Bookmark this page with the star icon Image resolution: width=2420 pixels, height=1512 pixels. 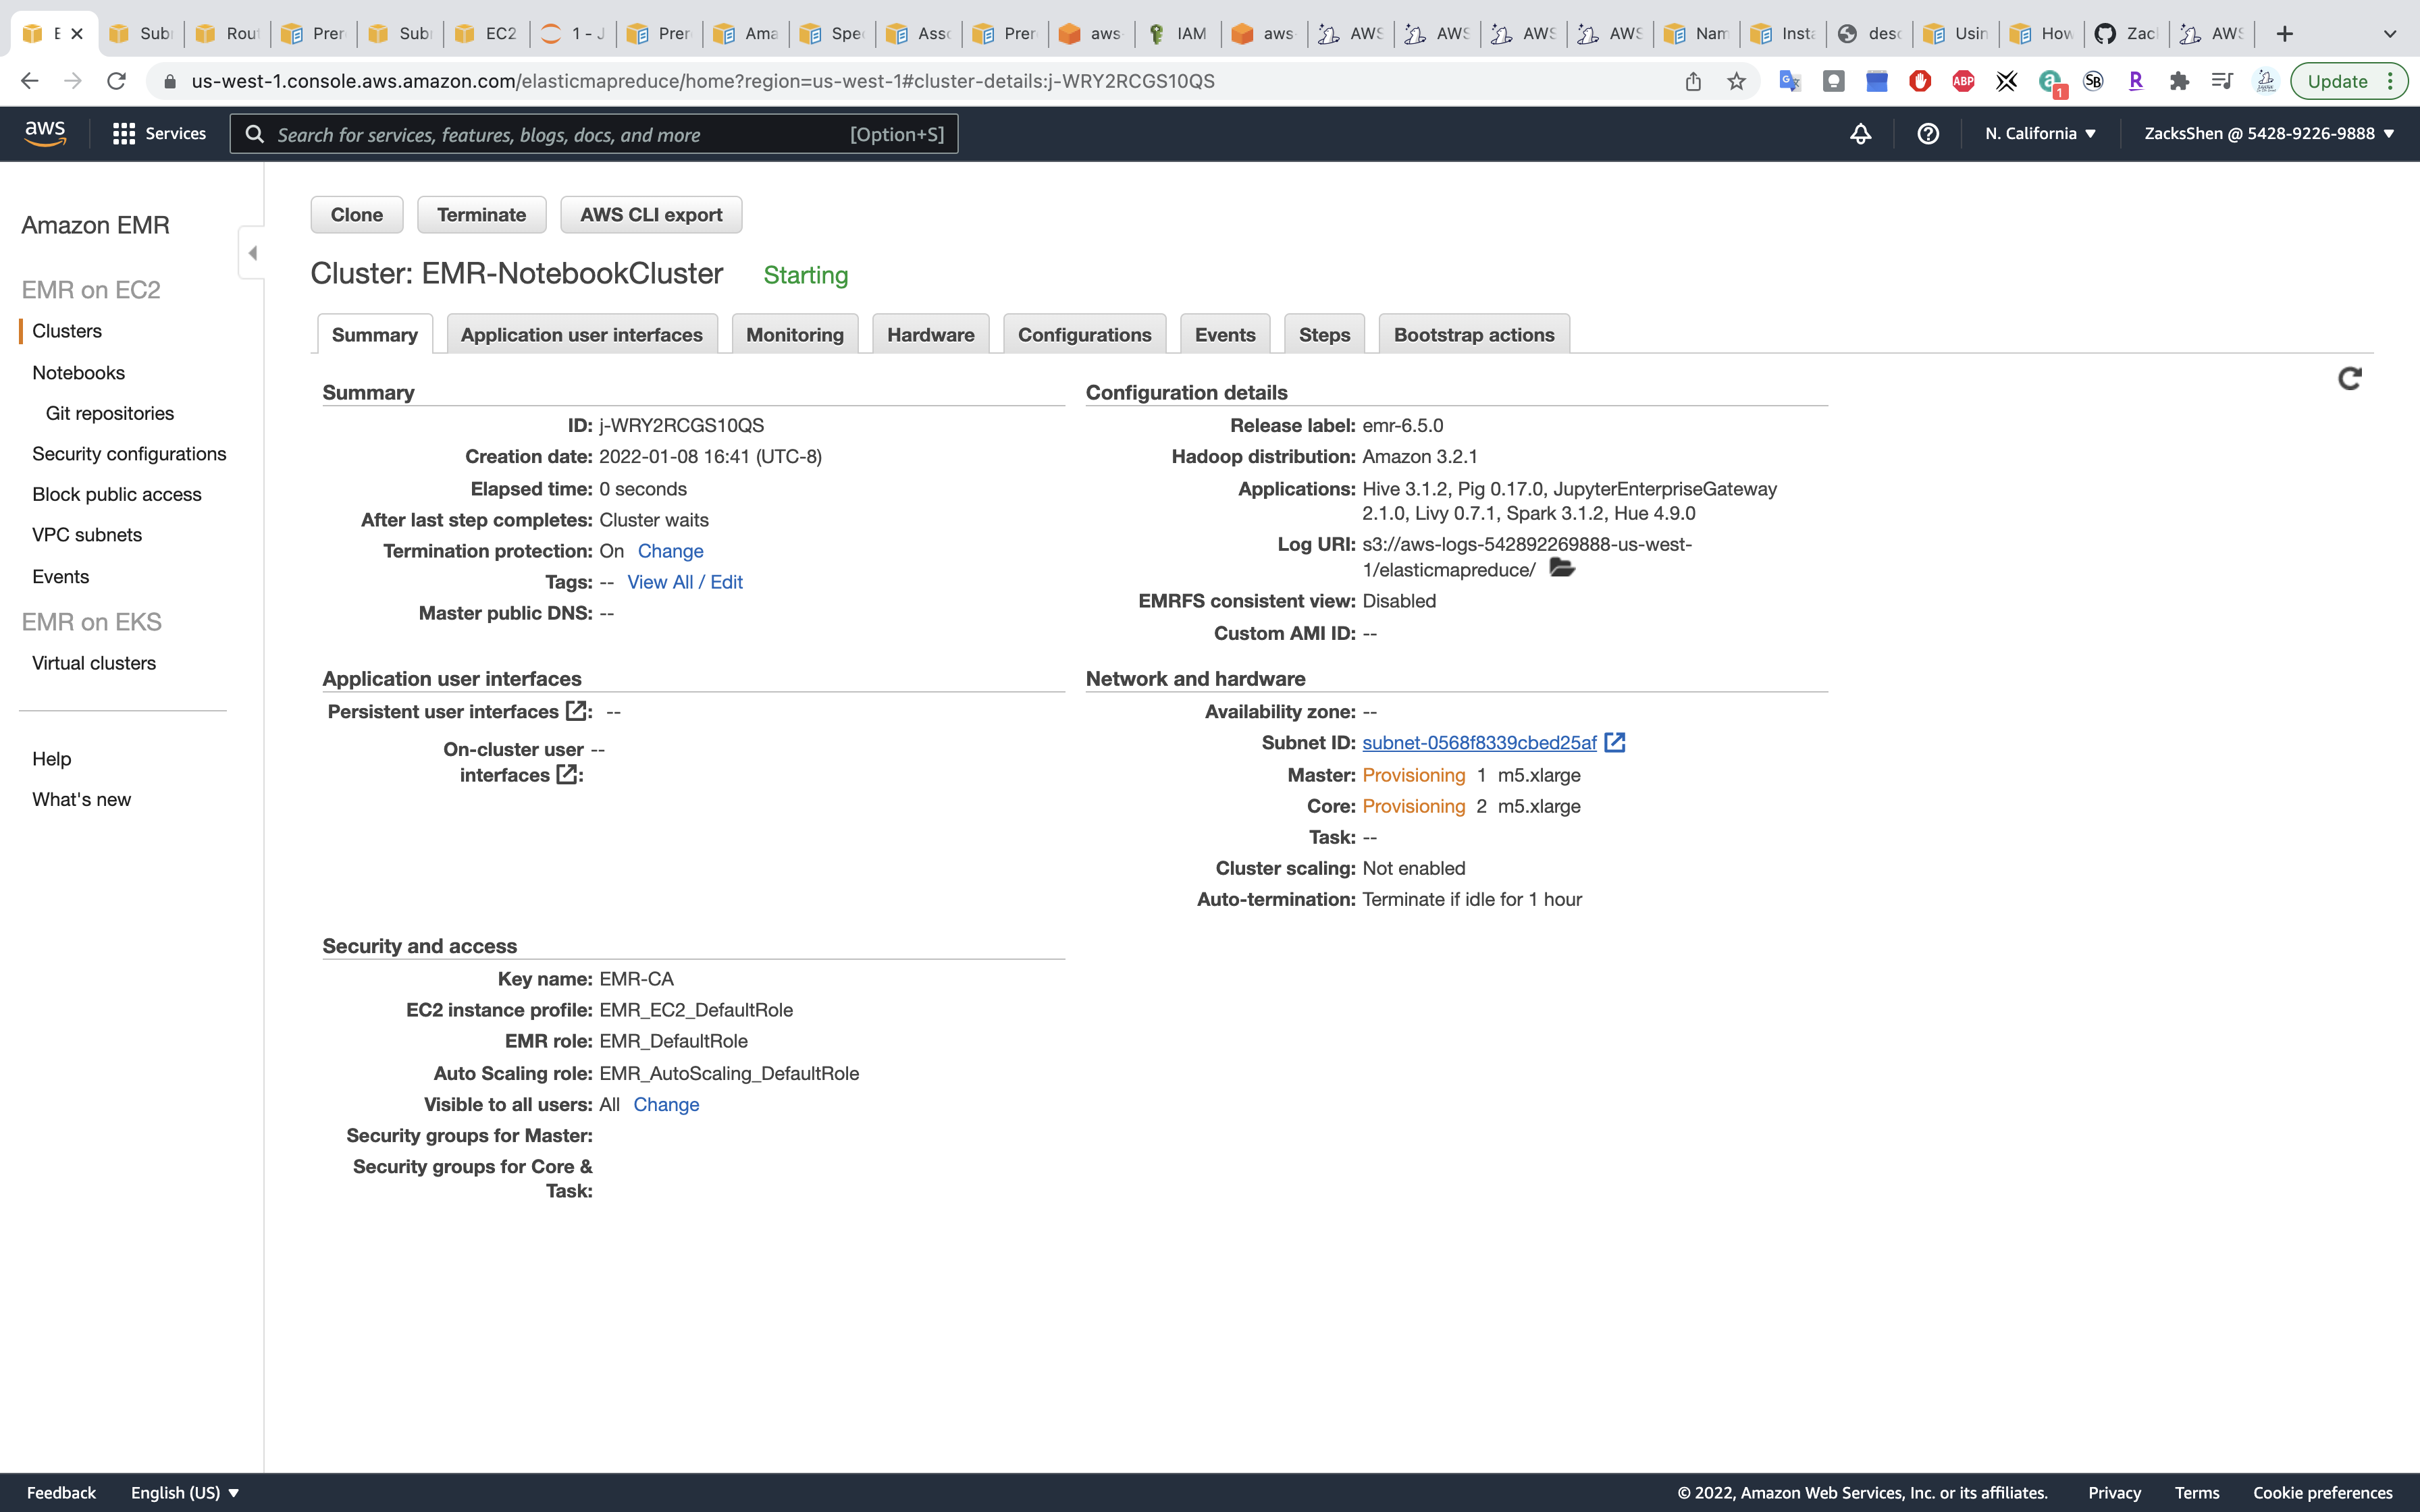pos(1737,81)
